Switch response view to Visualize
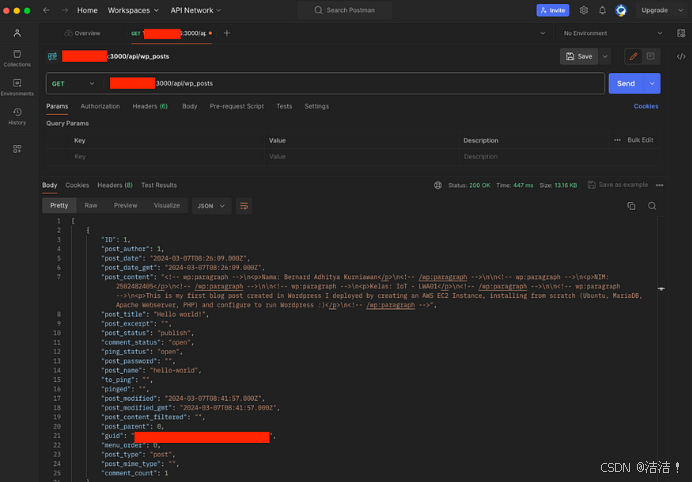The height and width of the screenshot is (482, 692). (167, 206)
